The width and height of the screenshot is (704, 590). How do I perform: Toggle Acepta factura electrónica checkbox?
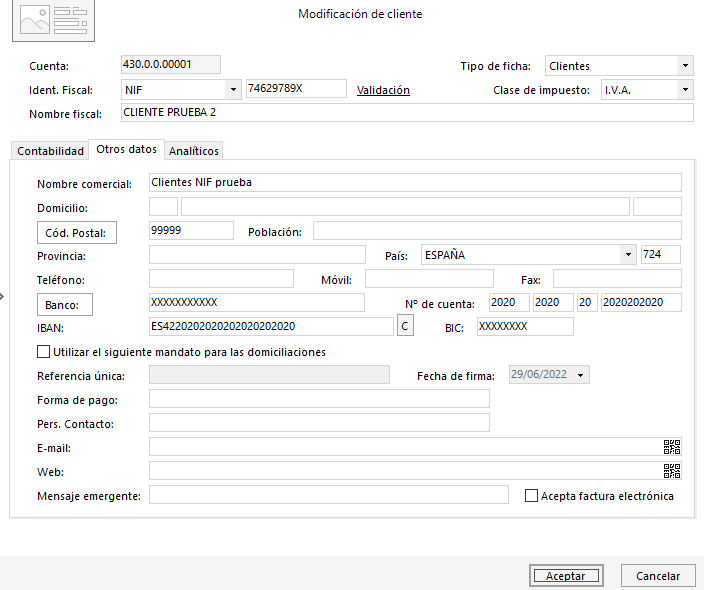(532, 495)
